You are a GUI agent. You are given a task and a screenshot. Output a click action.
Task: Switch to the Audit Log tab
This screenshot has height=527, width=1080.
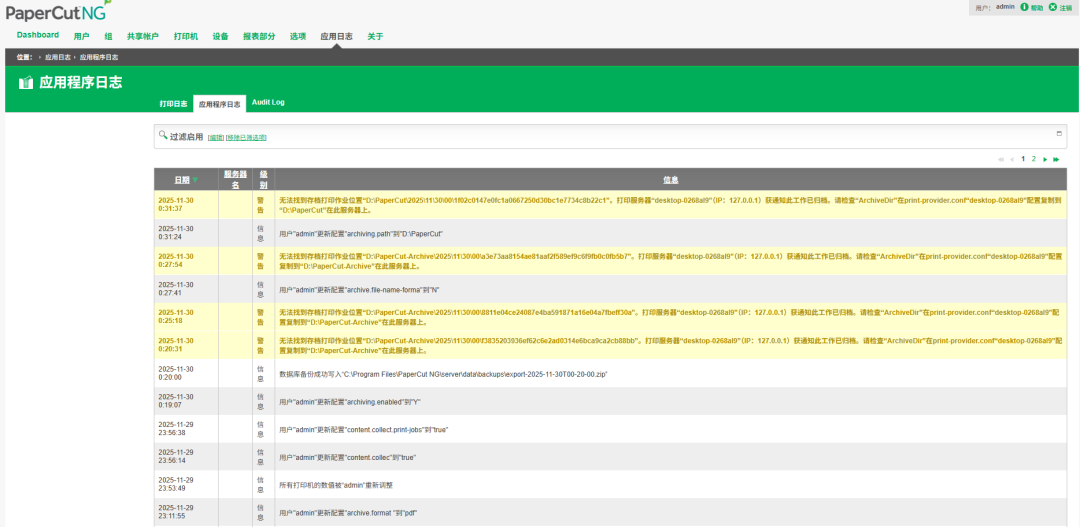[x=268, y=102]
